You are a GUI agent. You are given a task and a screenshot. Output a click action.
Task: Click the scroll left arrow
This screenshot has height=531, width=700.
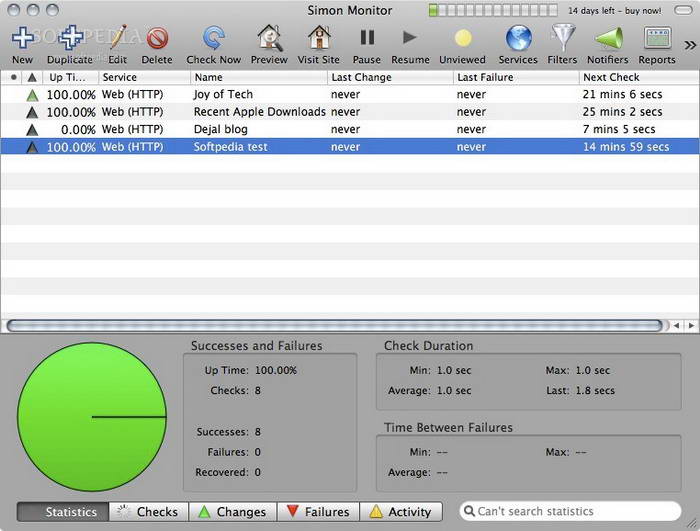click(x=676, y=326)
